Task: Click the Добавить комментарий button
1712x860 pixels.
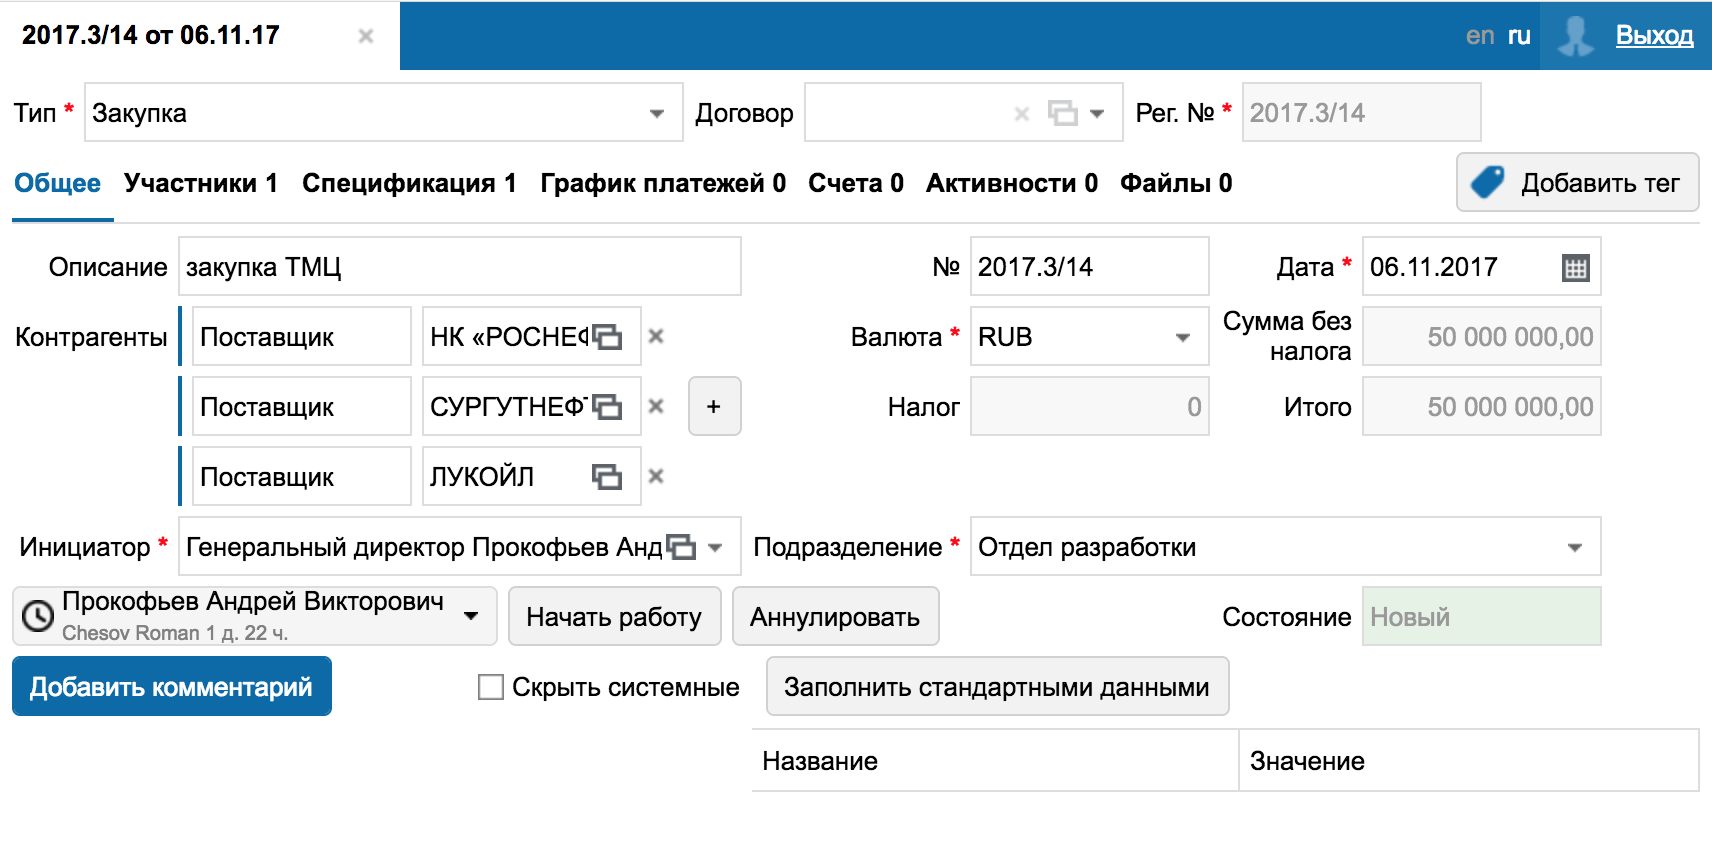Action: [x=171, y=687]
